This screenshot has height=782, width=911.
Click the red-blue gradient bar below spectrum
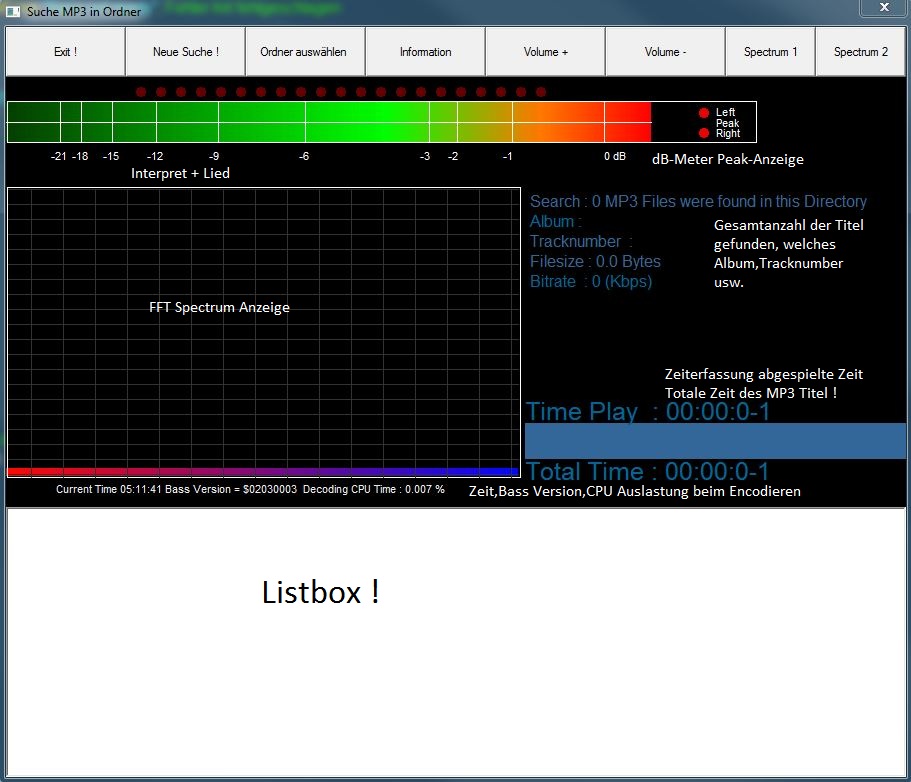pos(263,471)
